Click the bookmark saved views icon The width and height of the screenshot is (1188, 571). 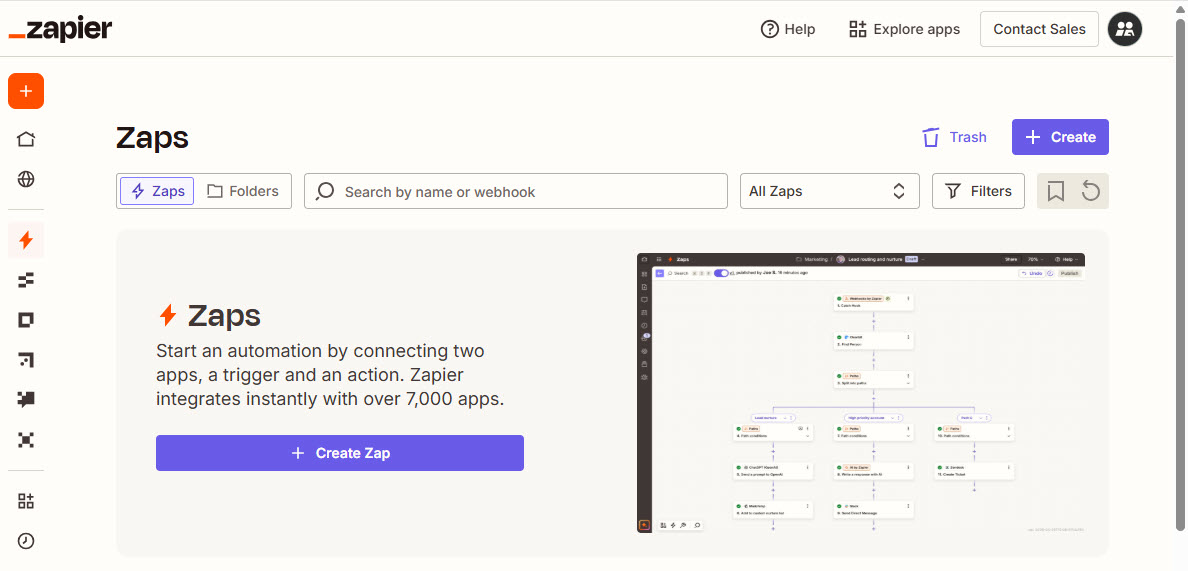tap(1055, 191)
